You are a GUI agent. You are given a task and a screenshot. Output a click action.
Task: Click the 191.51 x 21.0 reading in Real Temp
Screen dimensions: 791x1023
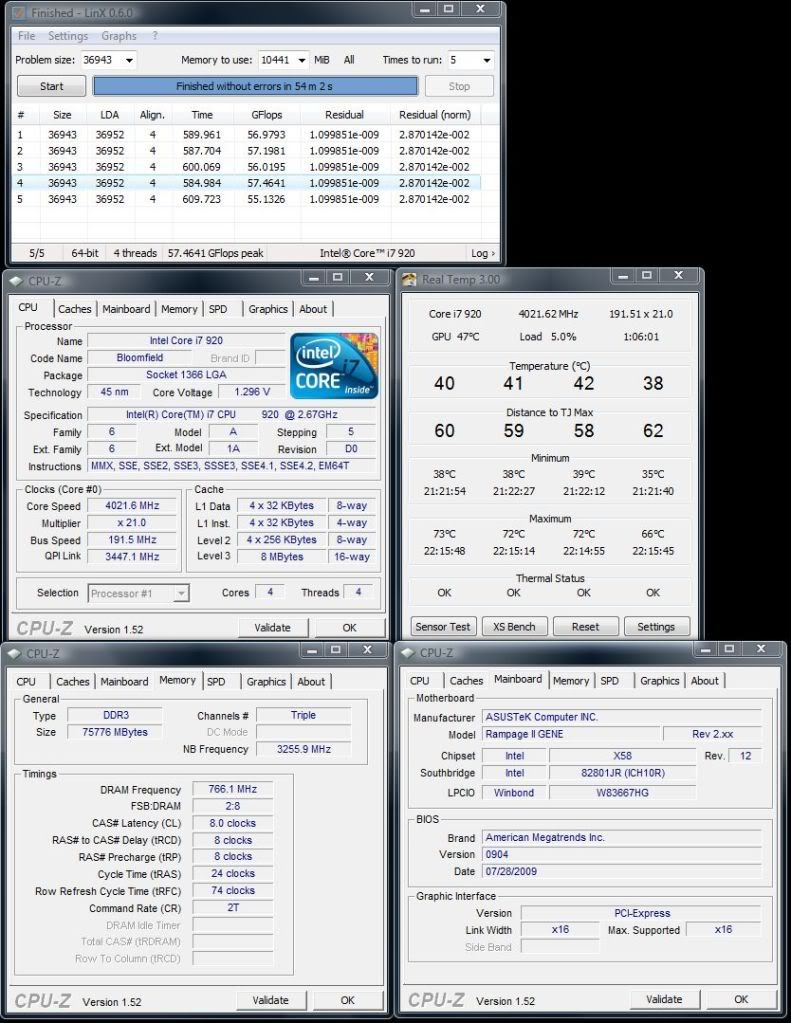(x=641, y=314)
